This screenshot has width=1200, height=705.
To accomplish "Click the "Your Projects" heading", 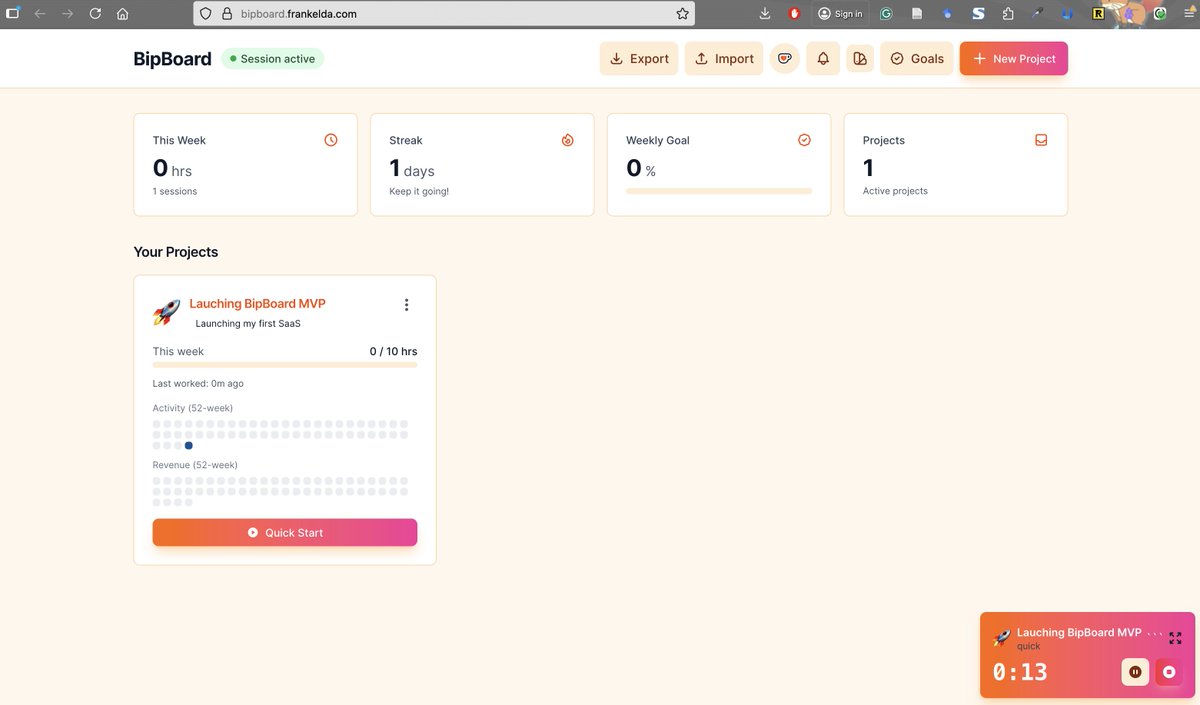I will click(x=176, y=252).
